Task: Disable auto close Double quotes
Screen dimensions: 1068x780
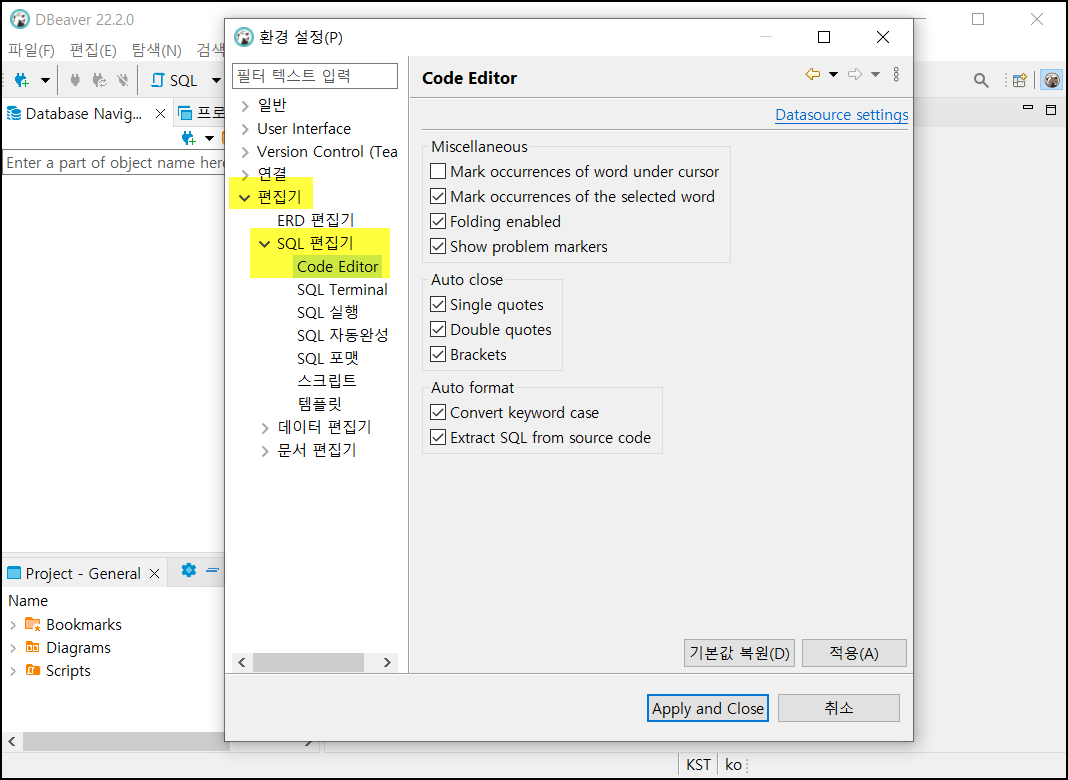Action: point(438,329)
